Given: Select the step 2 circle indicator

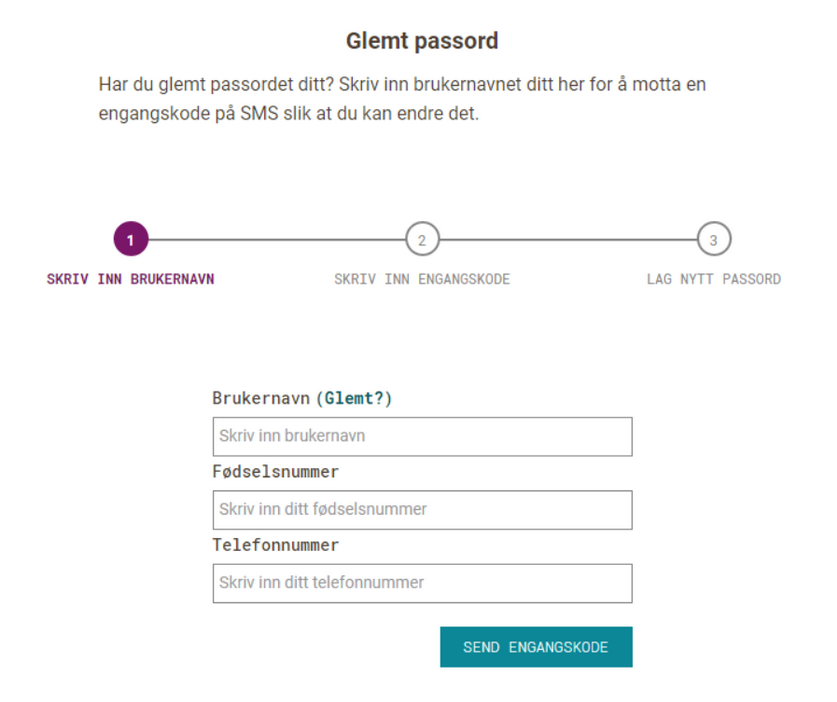Looking at the screenshot, I should tap(422, 240).
